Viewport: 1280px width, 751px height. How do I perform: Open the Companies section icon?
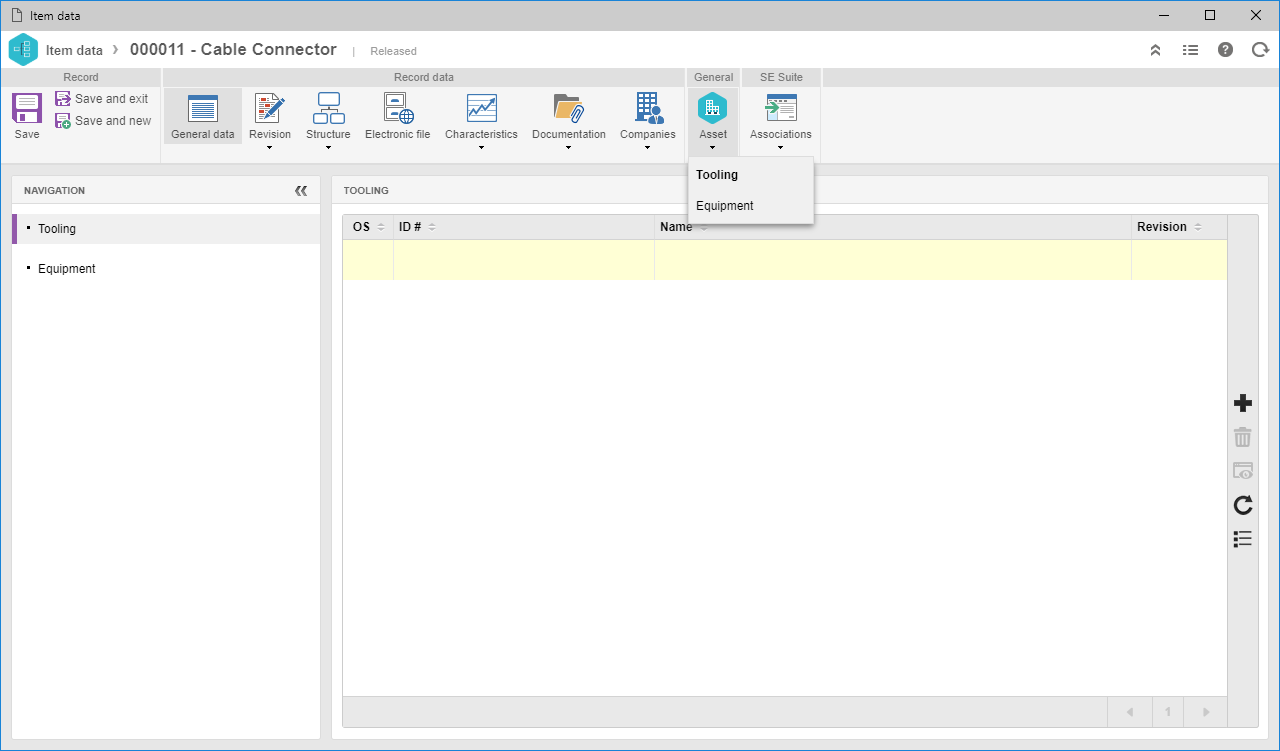point(648,108)
